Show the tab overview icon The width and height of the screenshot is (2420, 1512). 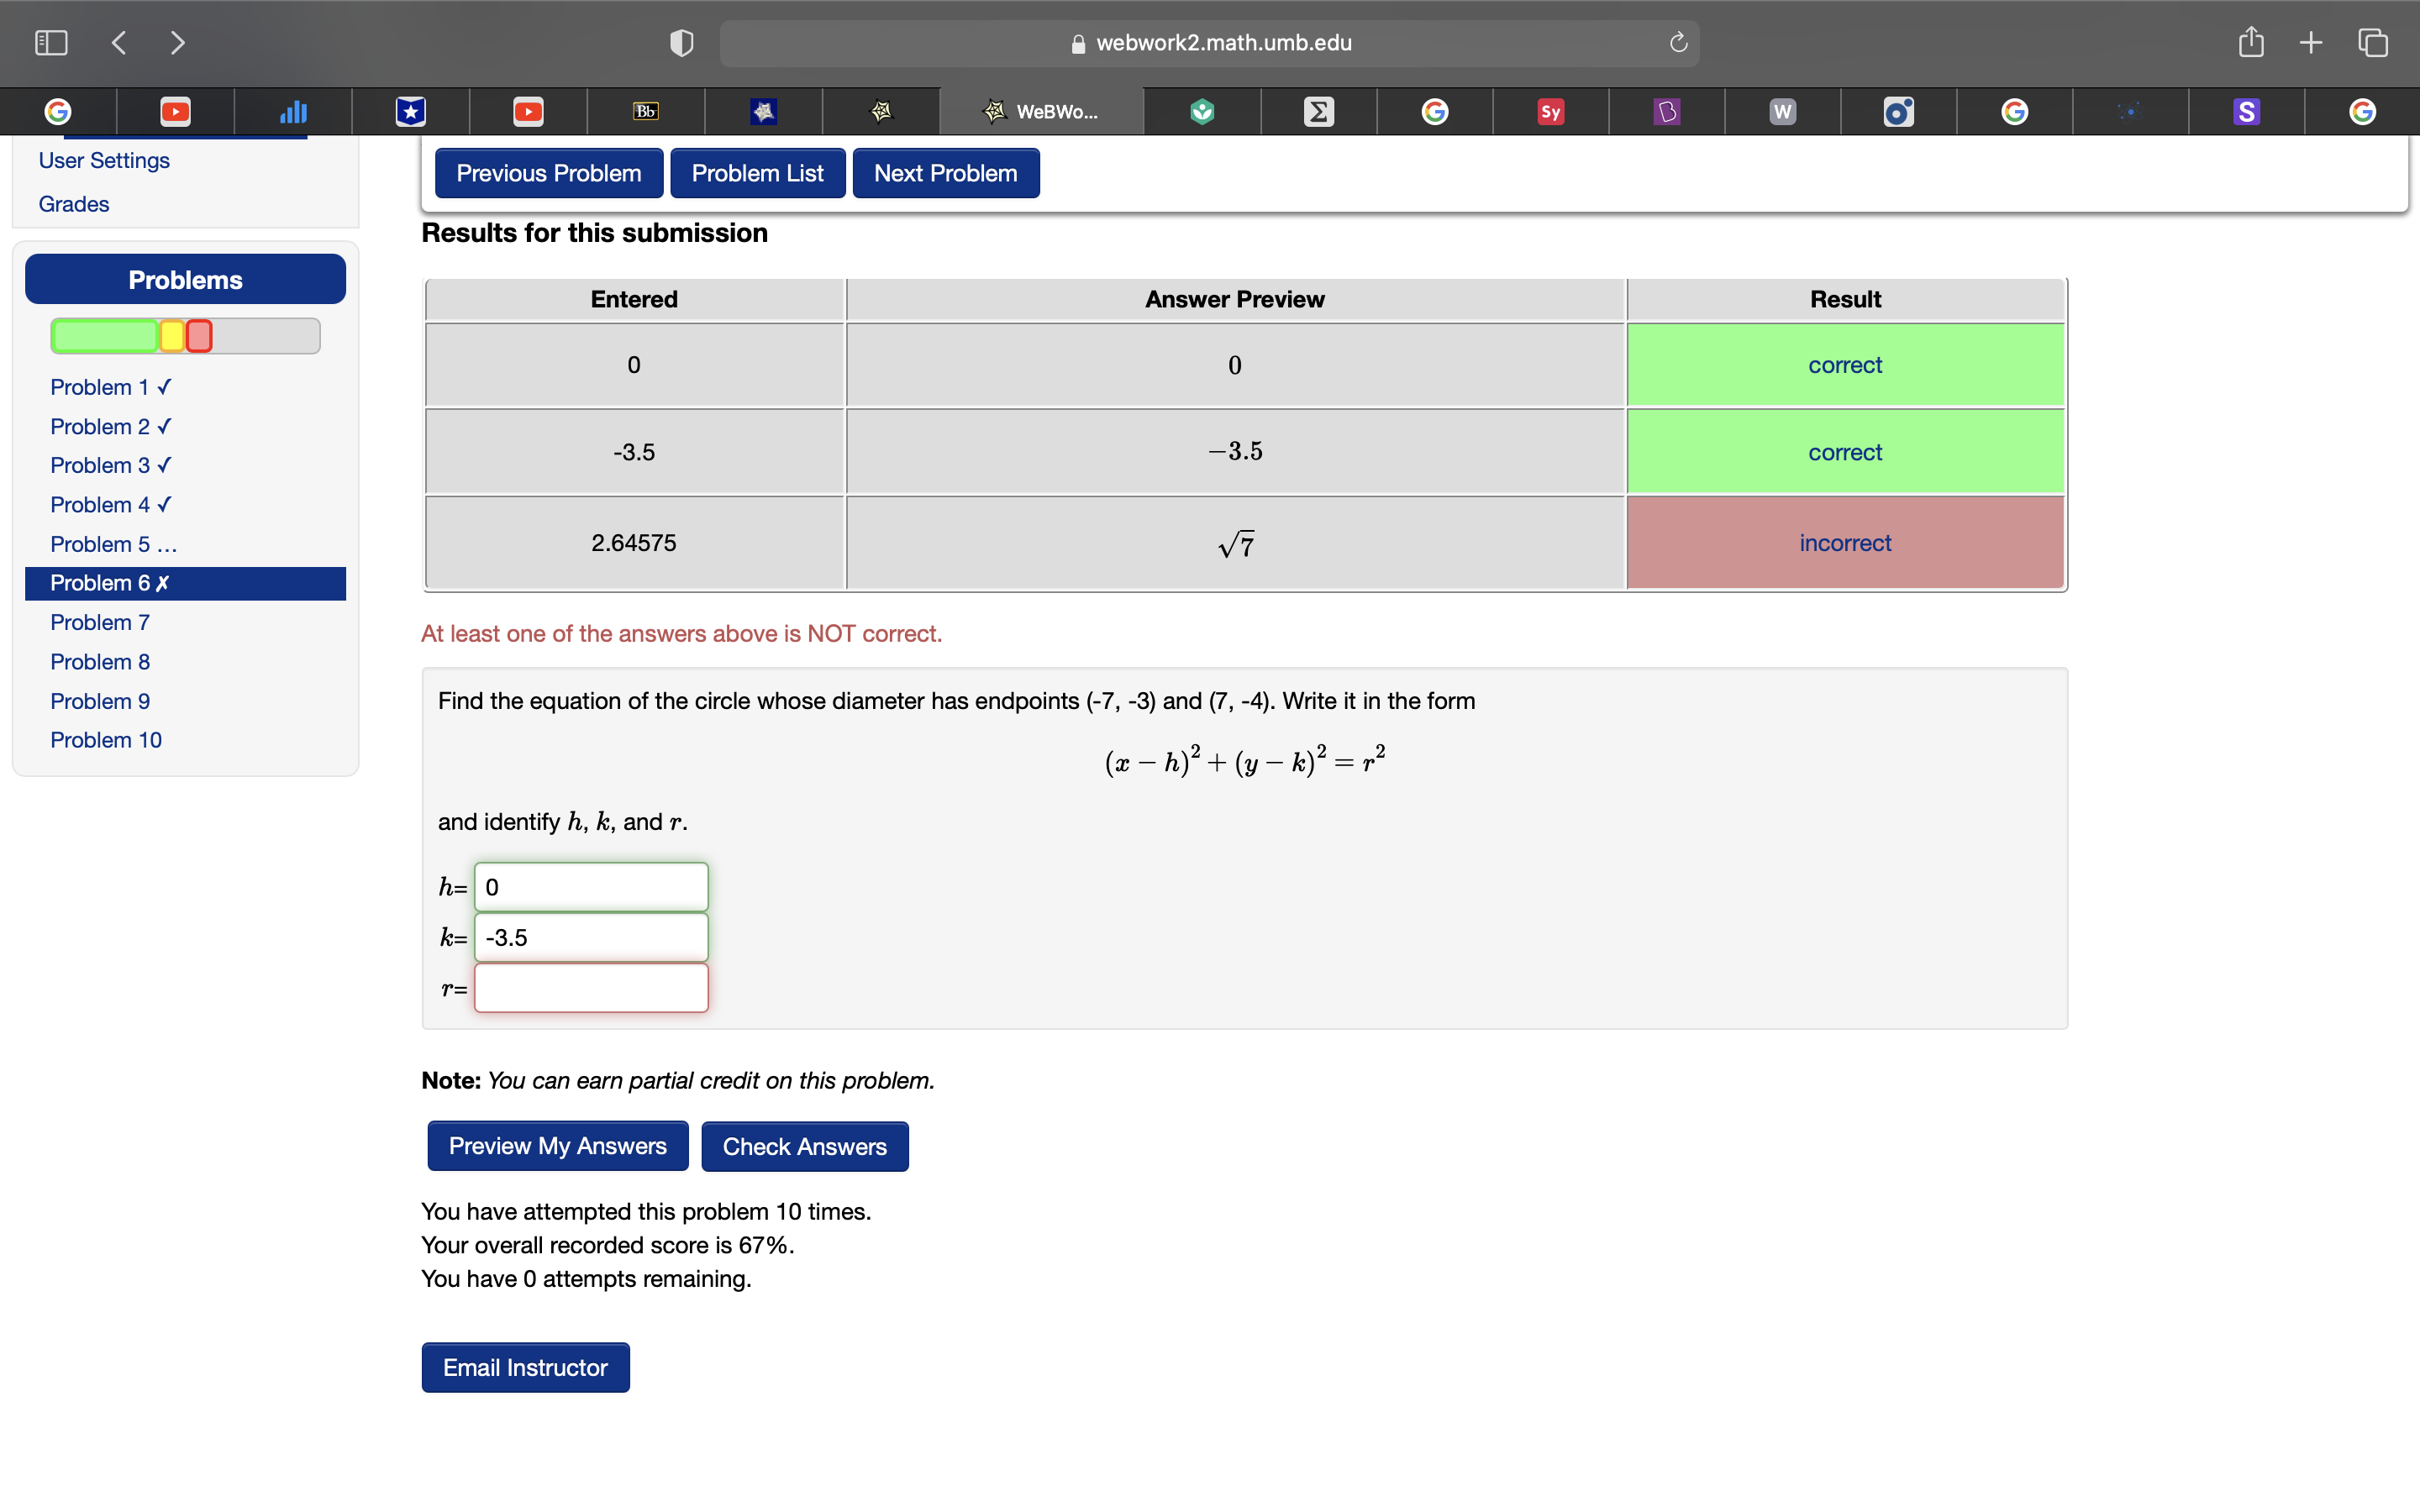(x=2372, y=43)
